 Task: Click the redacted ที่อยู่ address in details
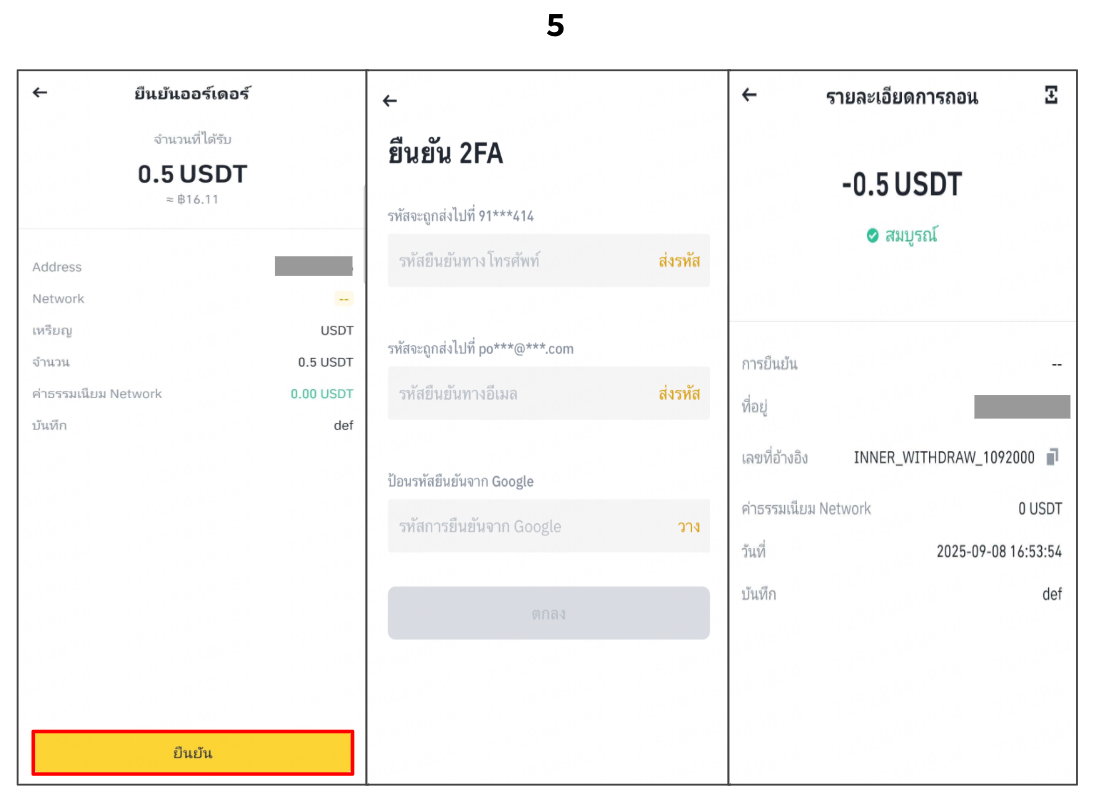click(1021, 407)
